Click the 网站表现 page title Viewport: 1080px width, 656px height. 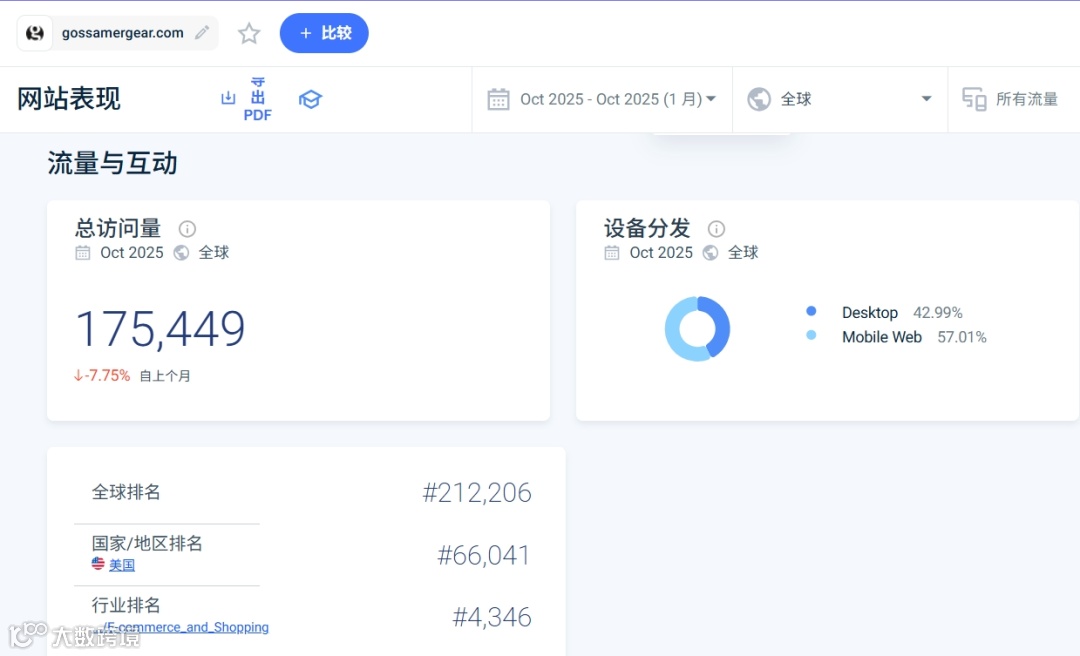(x=69, y=99)
